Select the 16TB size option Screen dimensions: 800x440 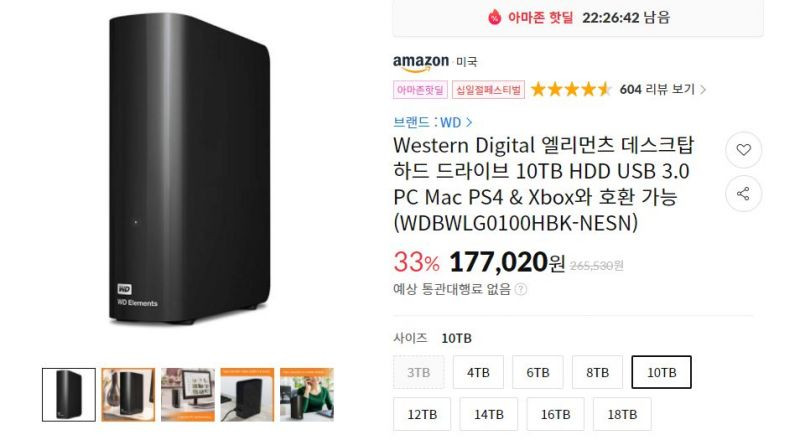click(556, 414)
